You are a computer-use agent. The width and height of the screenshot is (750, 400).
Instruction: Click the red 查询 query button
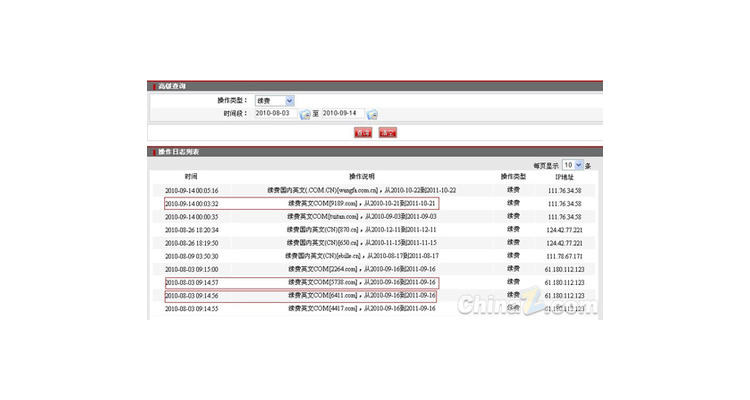pos(363,133)
